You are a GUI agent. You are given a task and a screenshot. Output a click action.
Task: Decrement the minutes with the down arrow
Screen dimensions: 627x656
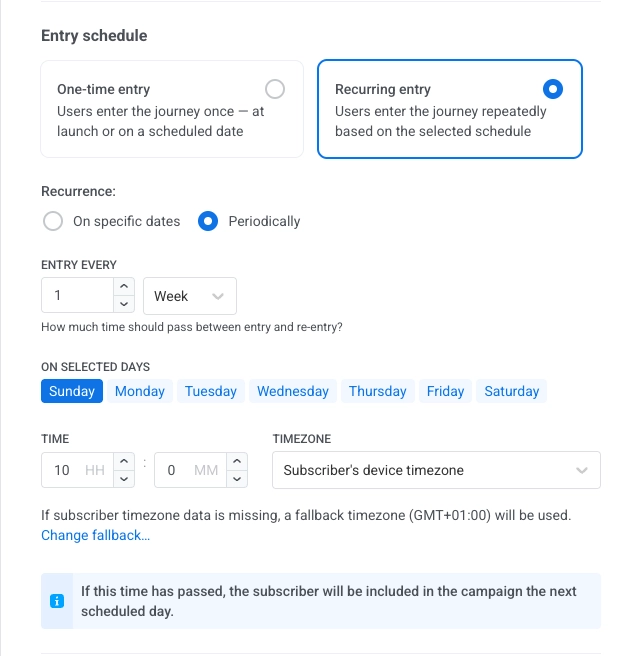237,479
